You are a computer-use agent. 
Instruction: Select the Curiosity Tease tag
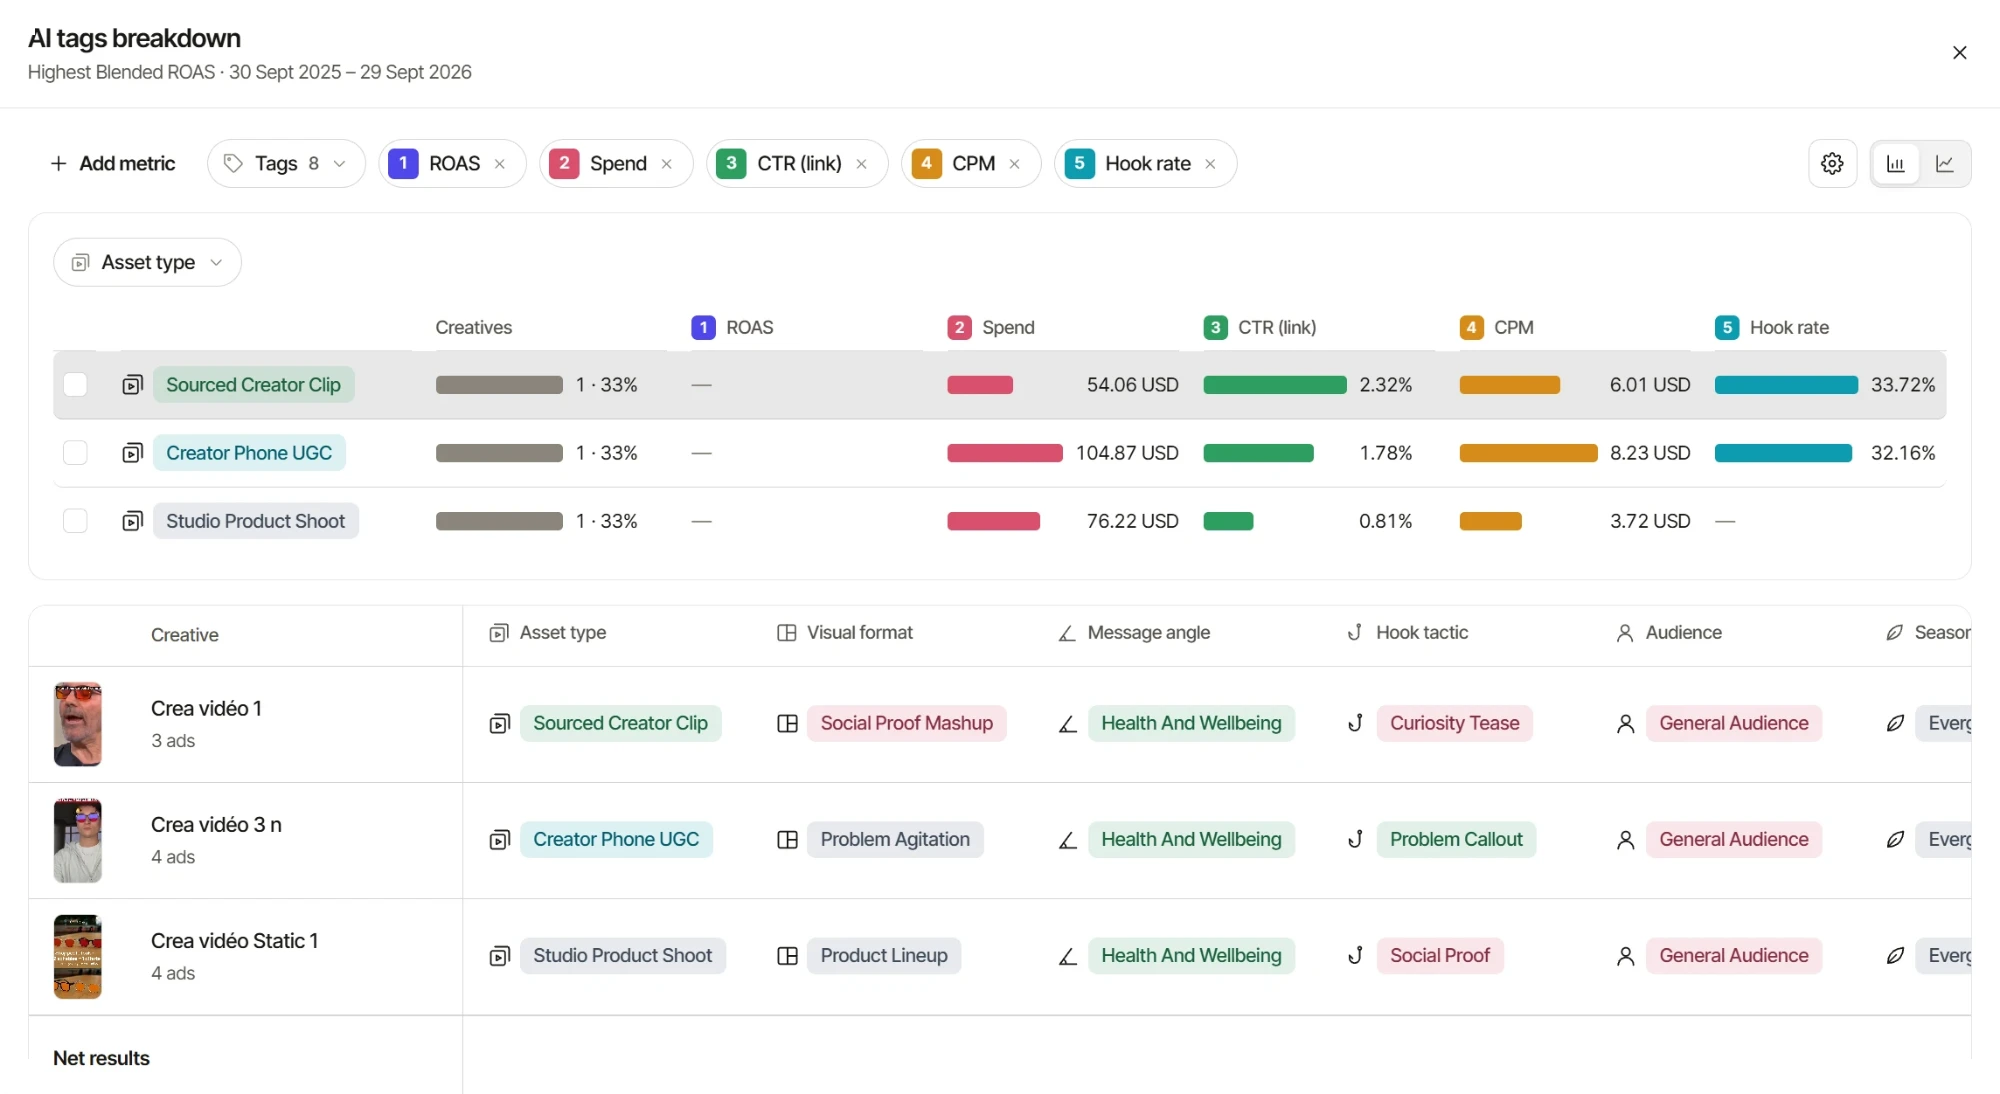pos(1454,723)
